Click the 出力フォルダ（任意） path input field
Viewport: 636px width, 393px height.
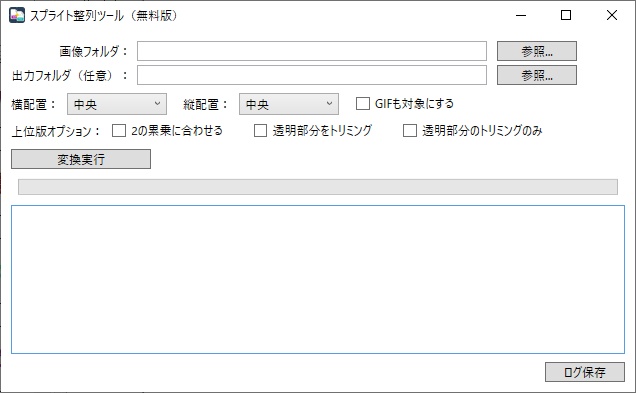click(312, 75)
